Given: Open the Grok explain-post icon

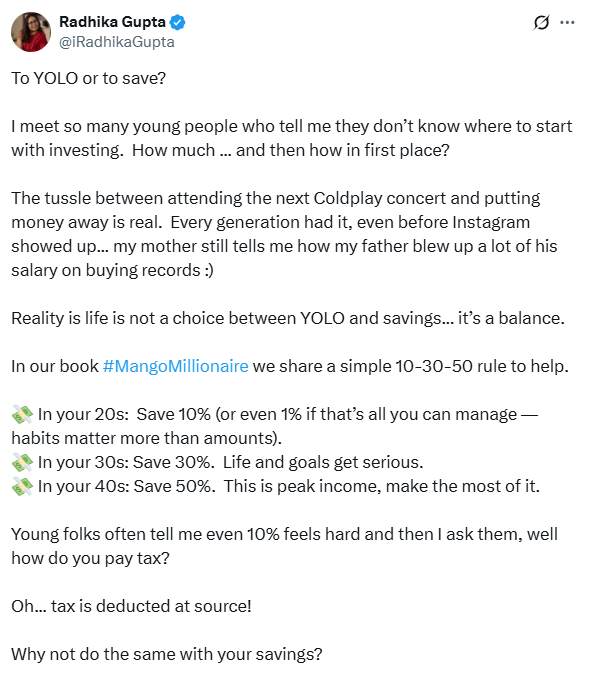Looking at the screenshot, I should pyautogui.click(x=541, y=22).
